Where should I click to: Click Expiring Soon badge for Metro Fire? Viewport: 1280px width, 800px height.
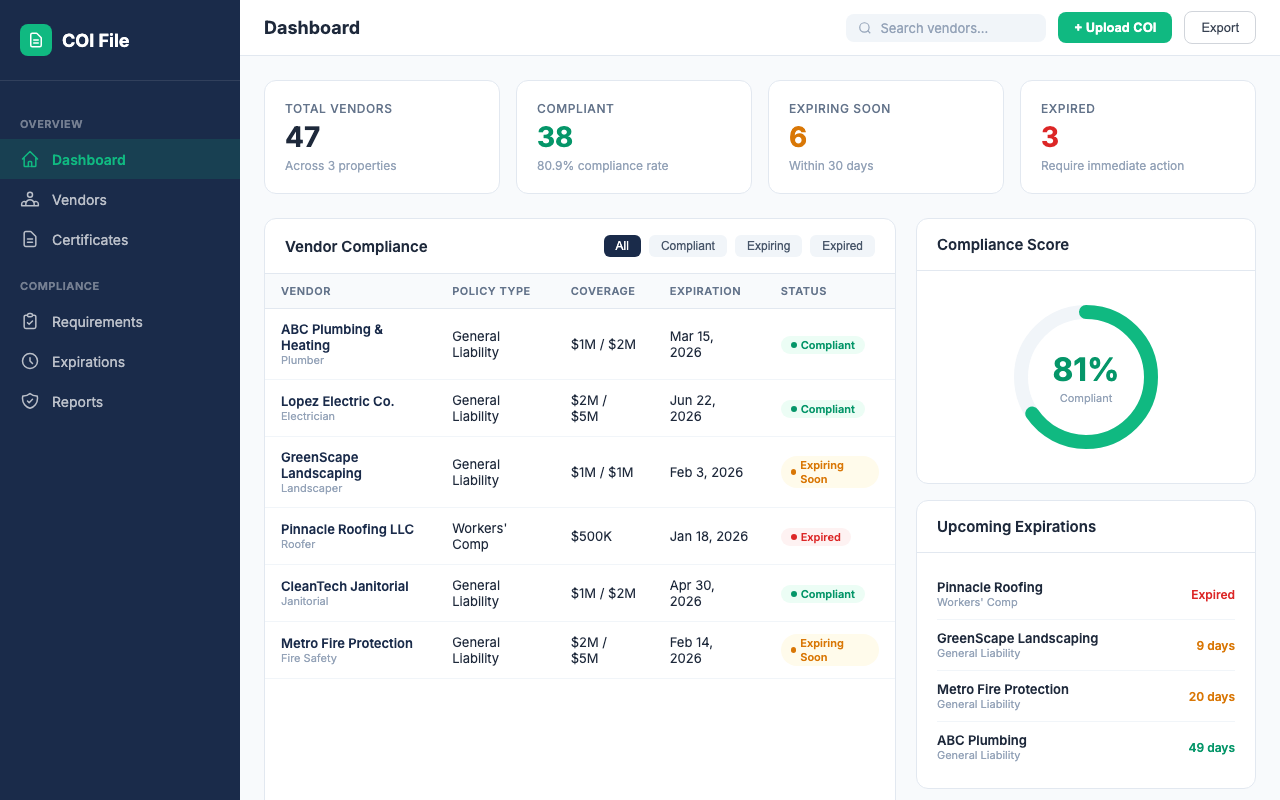pos(830,650)
